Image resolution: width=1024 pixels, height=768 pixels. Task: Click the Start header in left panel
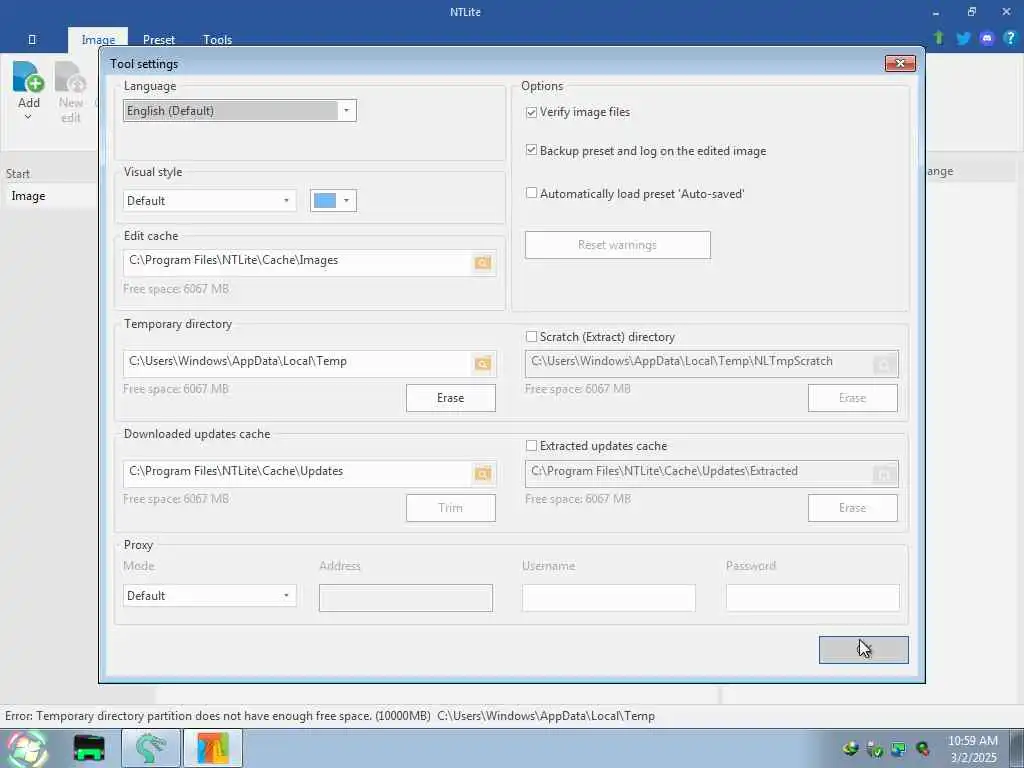click(18, 174)
